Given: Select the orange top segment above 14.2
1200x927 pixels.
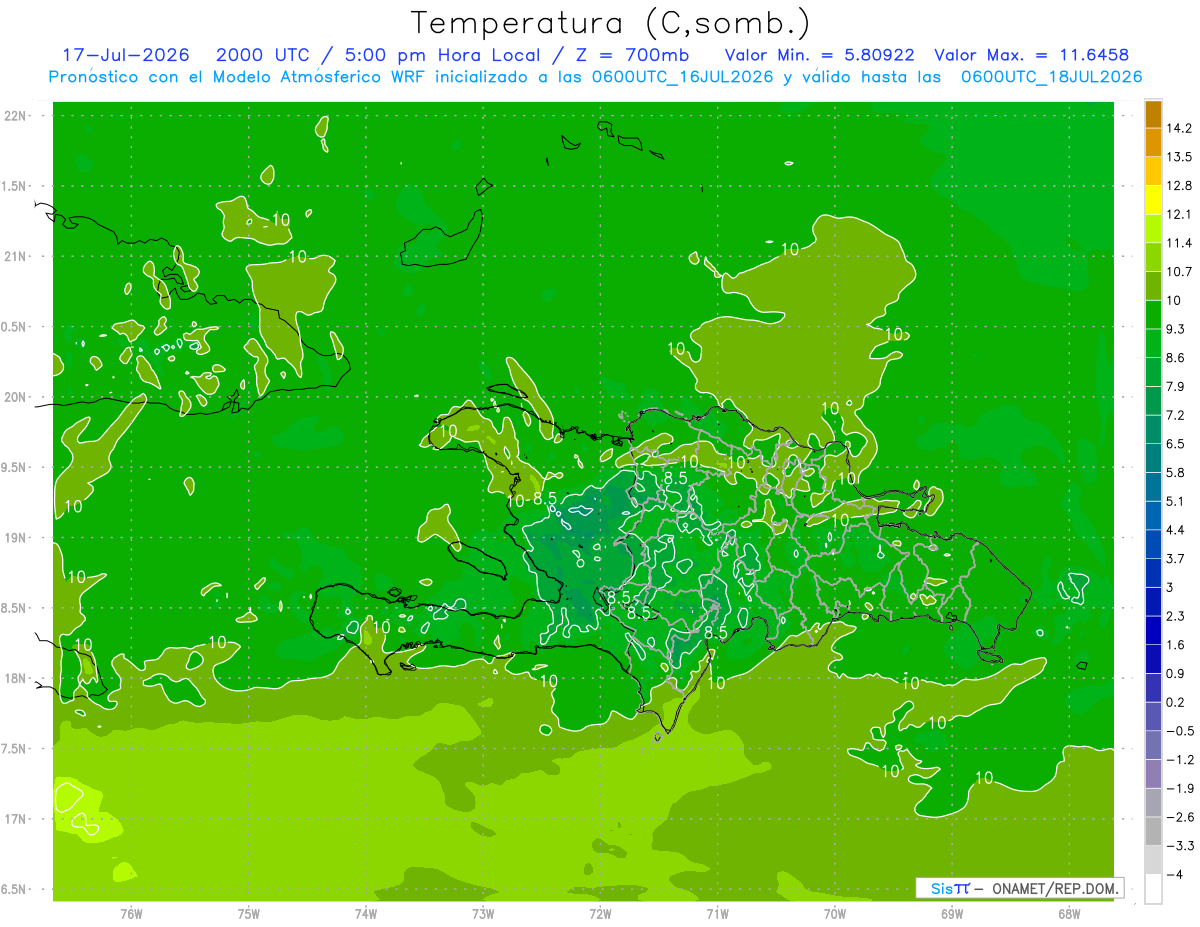Looking at the screenshot, I should [x=1153, y=114].
